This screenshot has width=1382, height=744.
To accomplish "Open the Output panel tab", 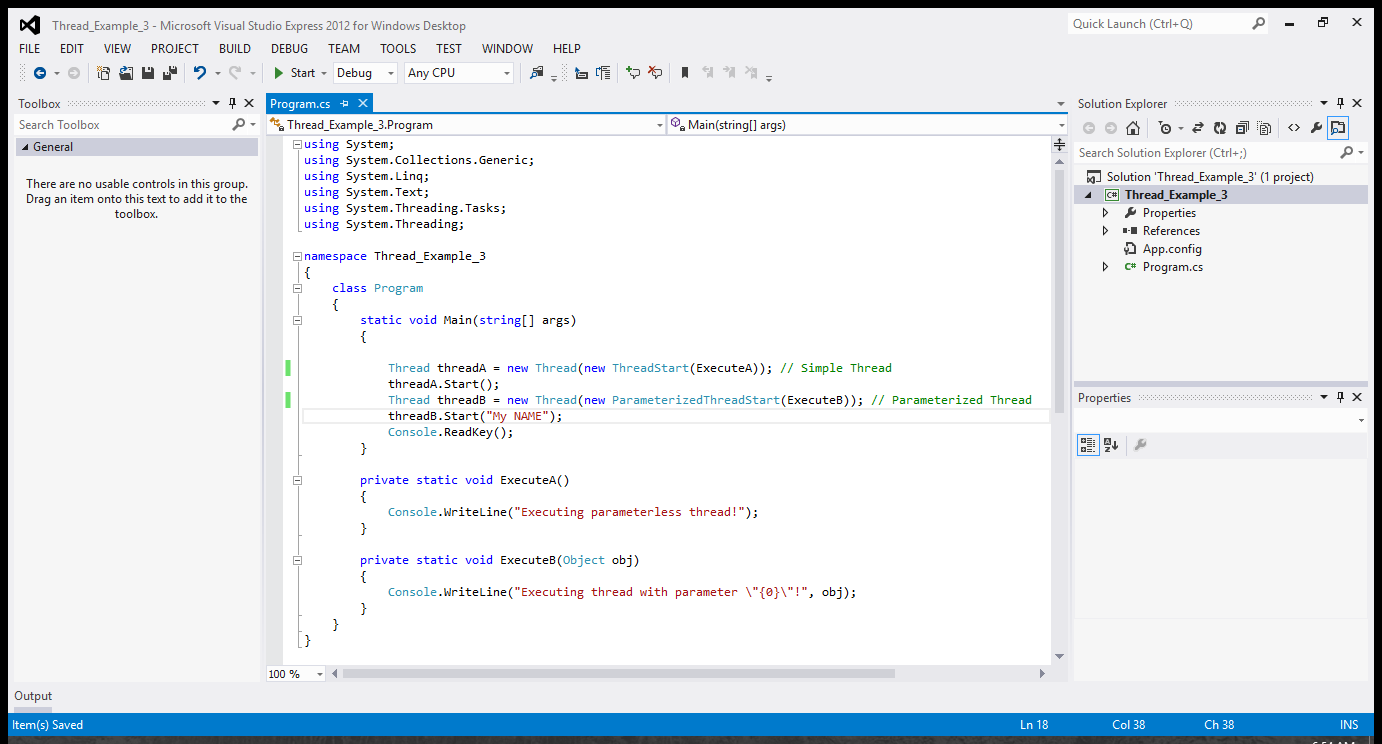I will pyautogui.click(x=33, y=696).
